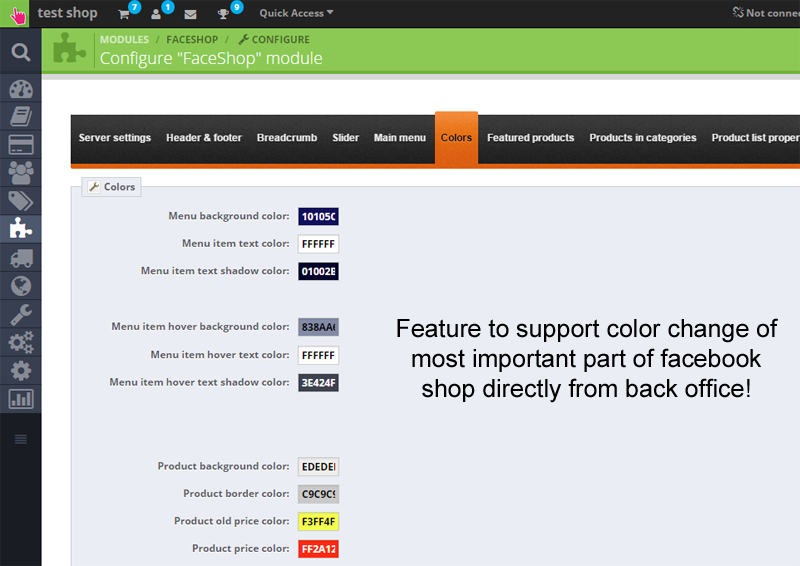Open the envelope messages icon

tap(190, 14)
